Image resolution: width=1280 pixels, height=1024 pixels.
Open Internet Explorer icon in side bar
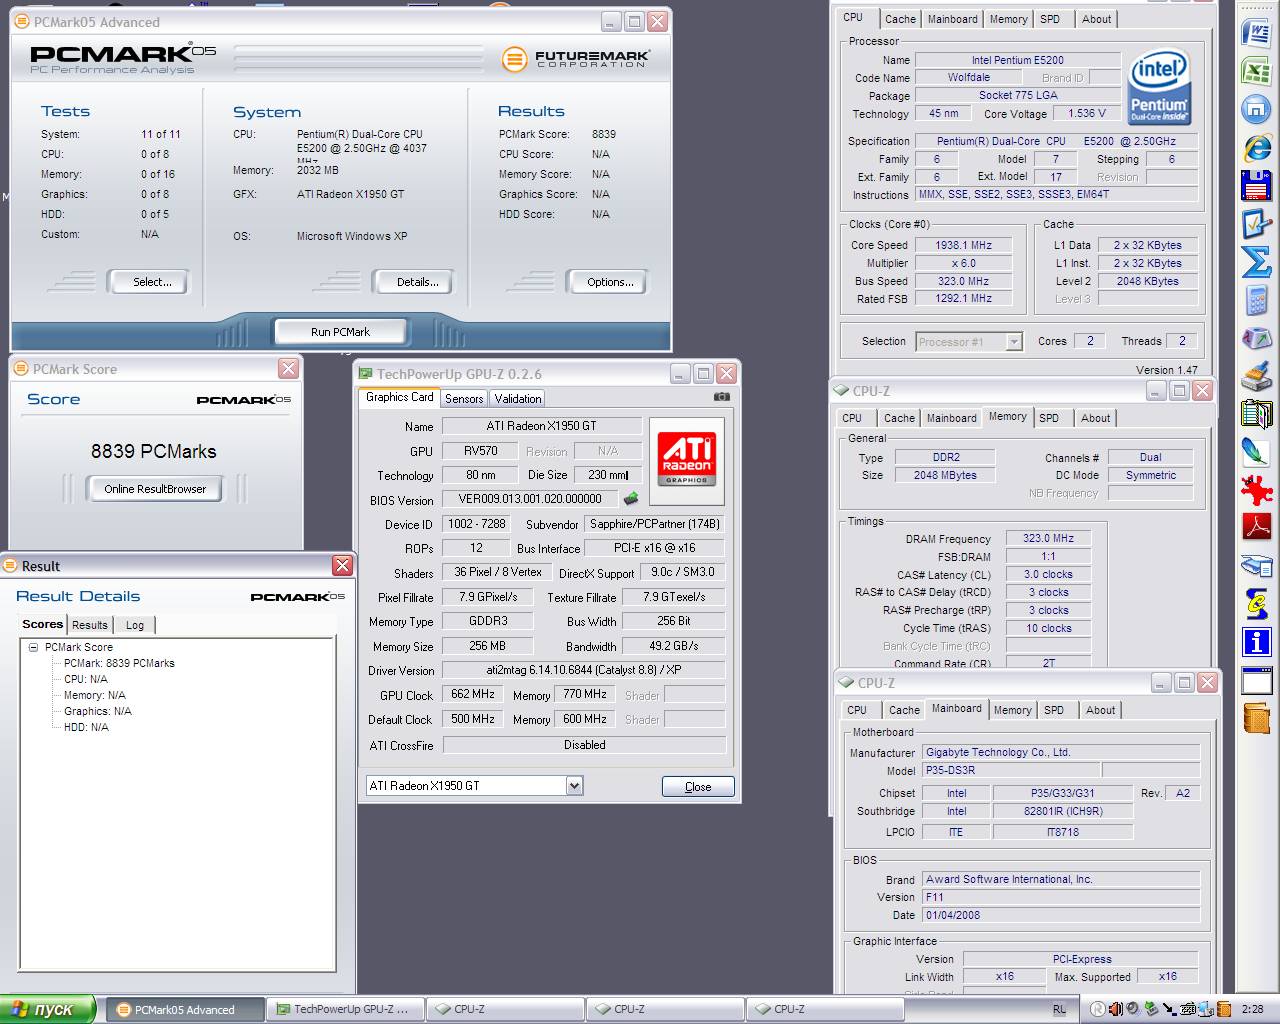1256,148
